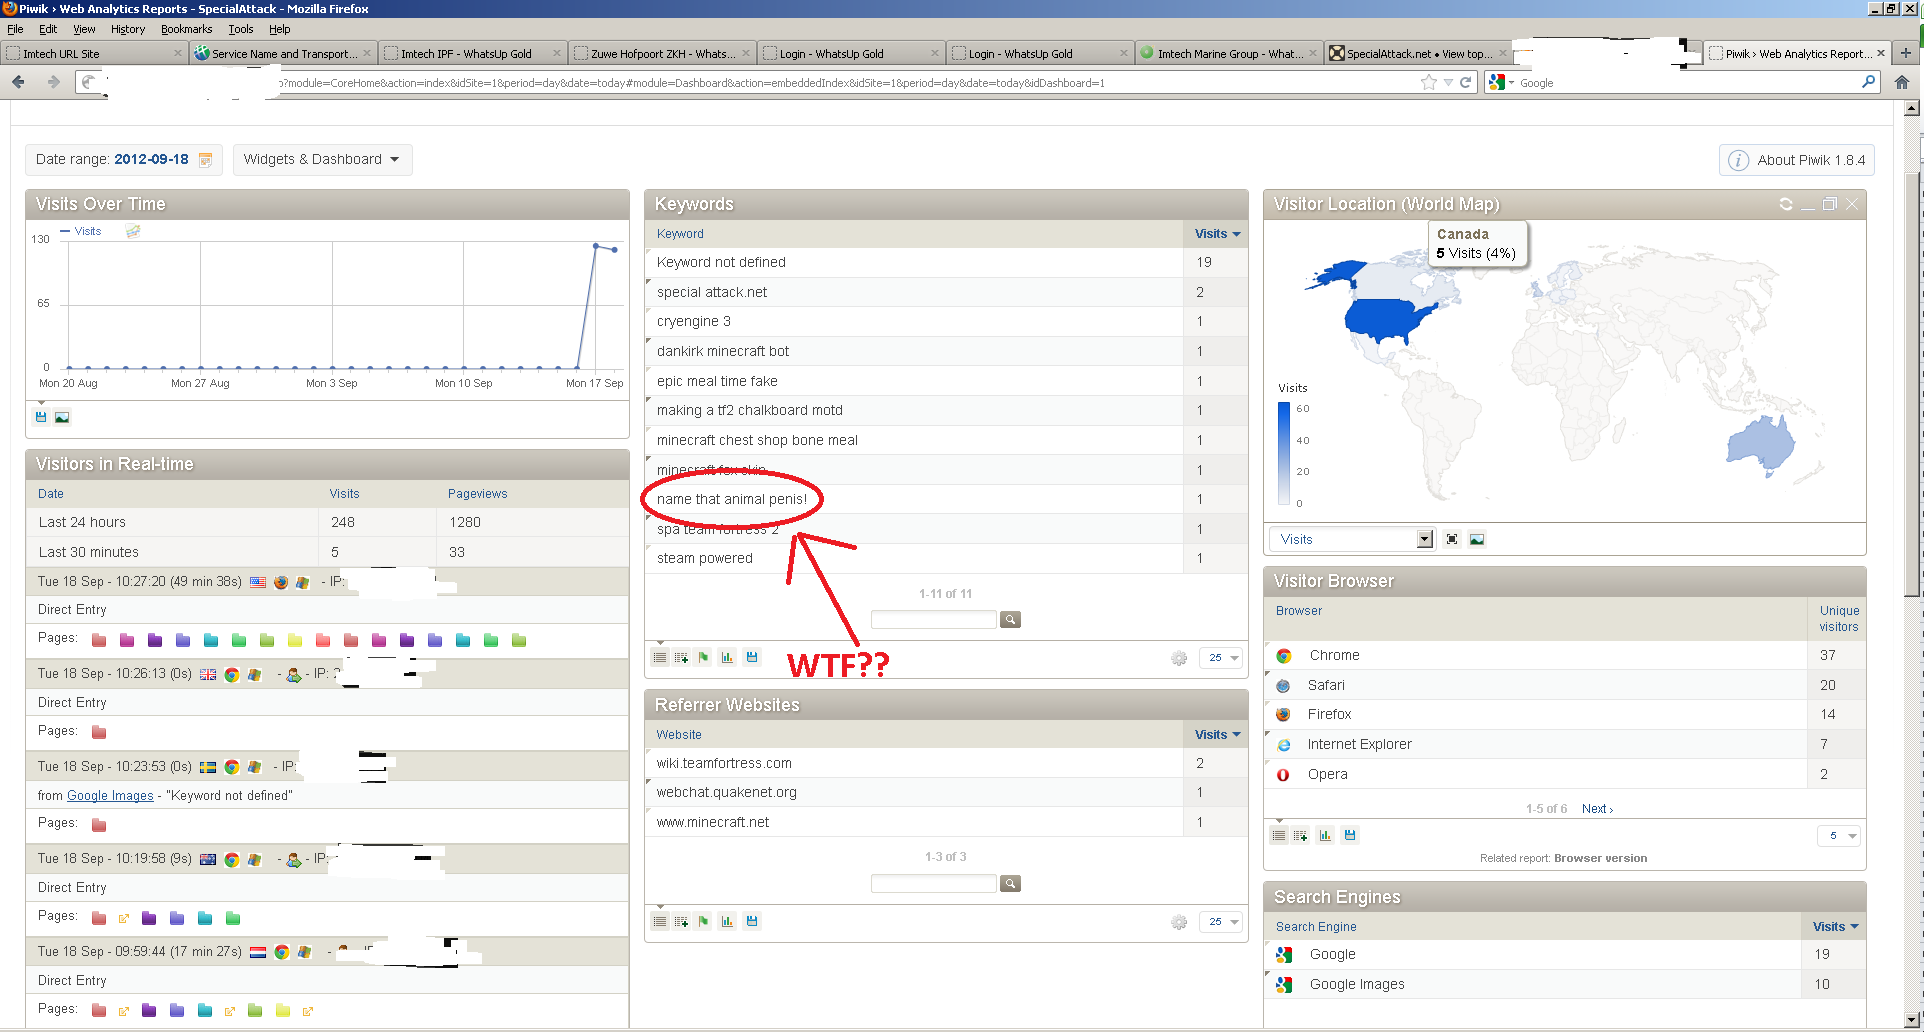
Task: Refresh the Visitor Location world map widget
Action: (1785, 204)
